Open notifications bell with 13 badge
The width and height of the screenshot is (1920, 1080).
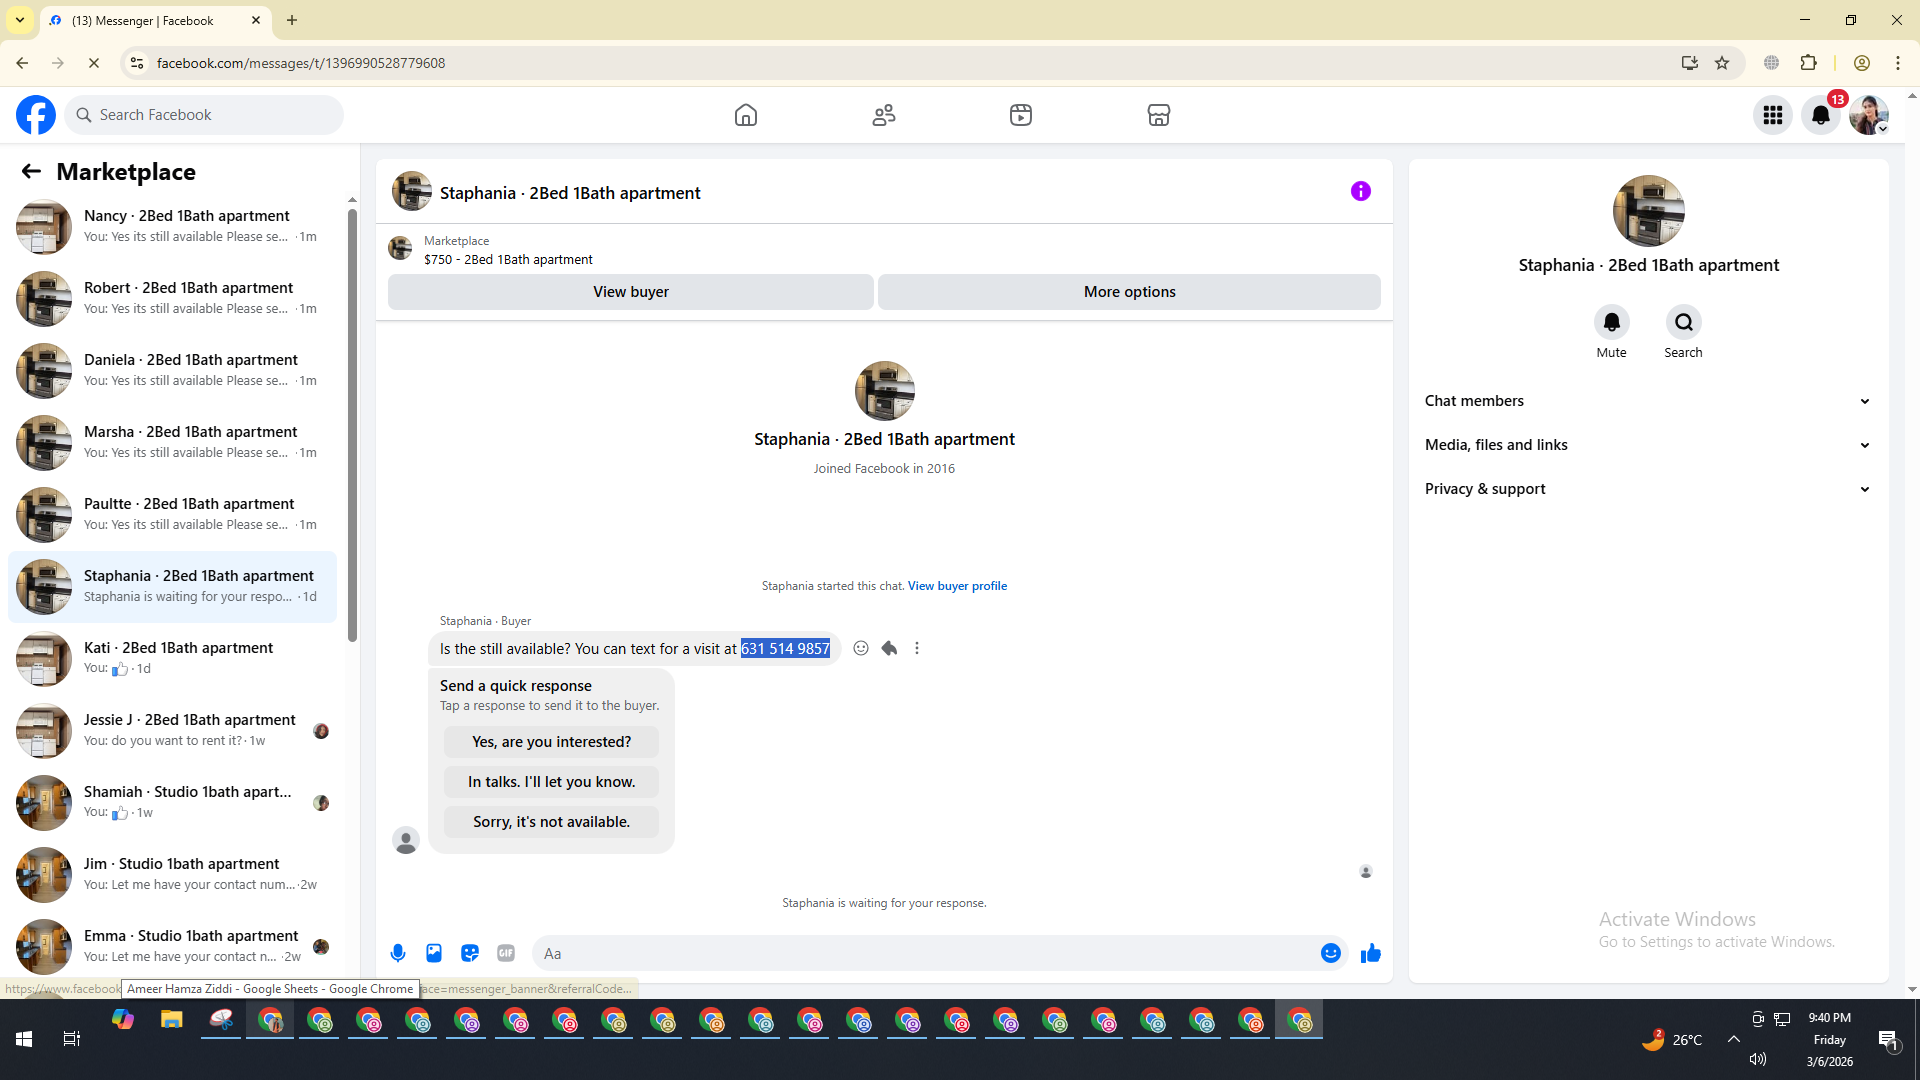coord(1821,115)
